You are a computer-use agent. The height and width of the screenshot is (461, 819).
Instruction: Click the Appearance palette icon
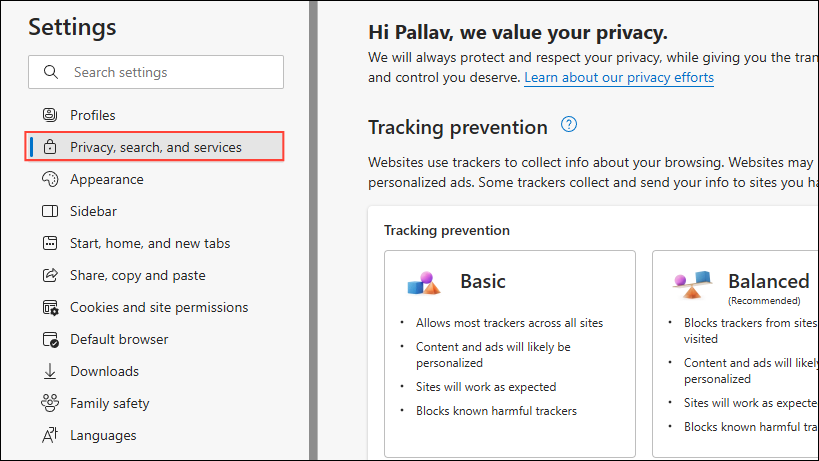coord(50,179)
